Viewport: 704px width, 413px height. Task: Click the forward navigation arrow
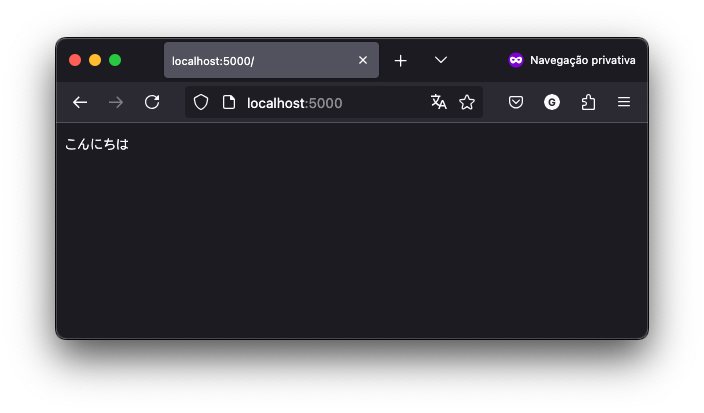click(x=116, y=102)
